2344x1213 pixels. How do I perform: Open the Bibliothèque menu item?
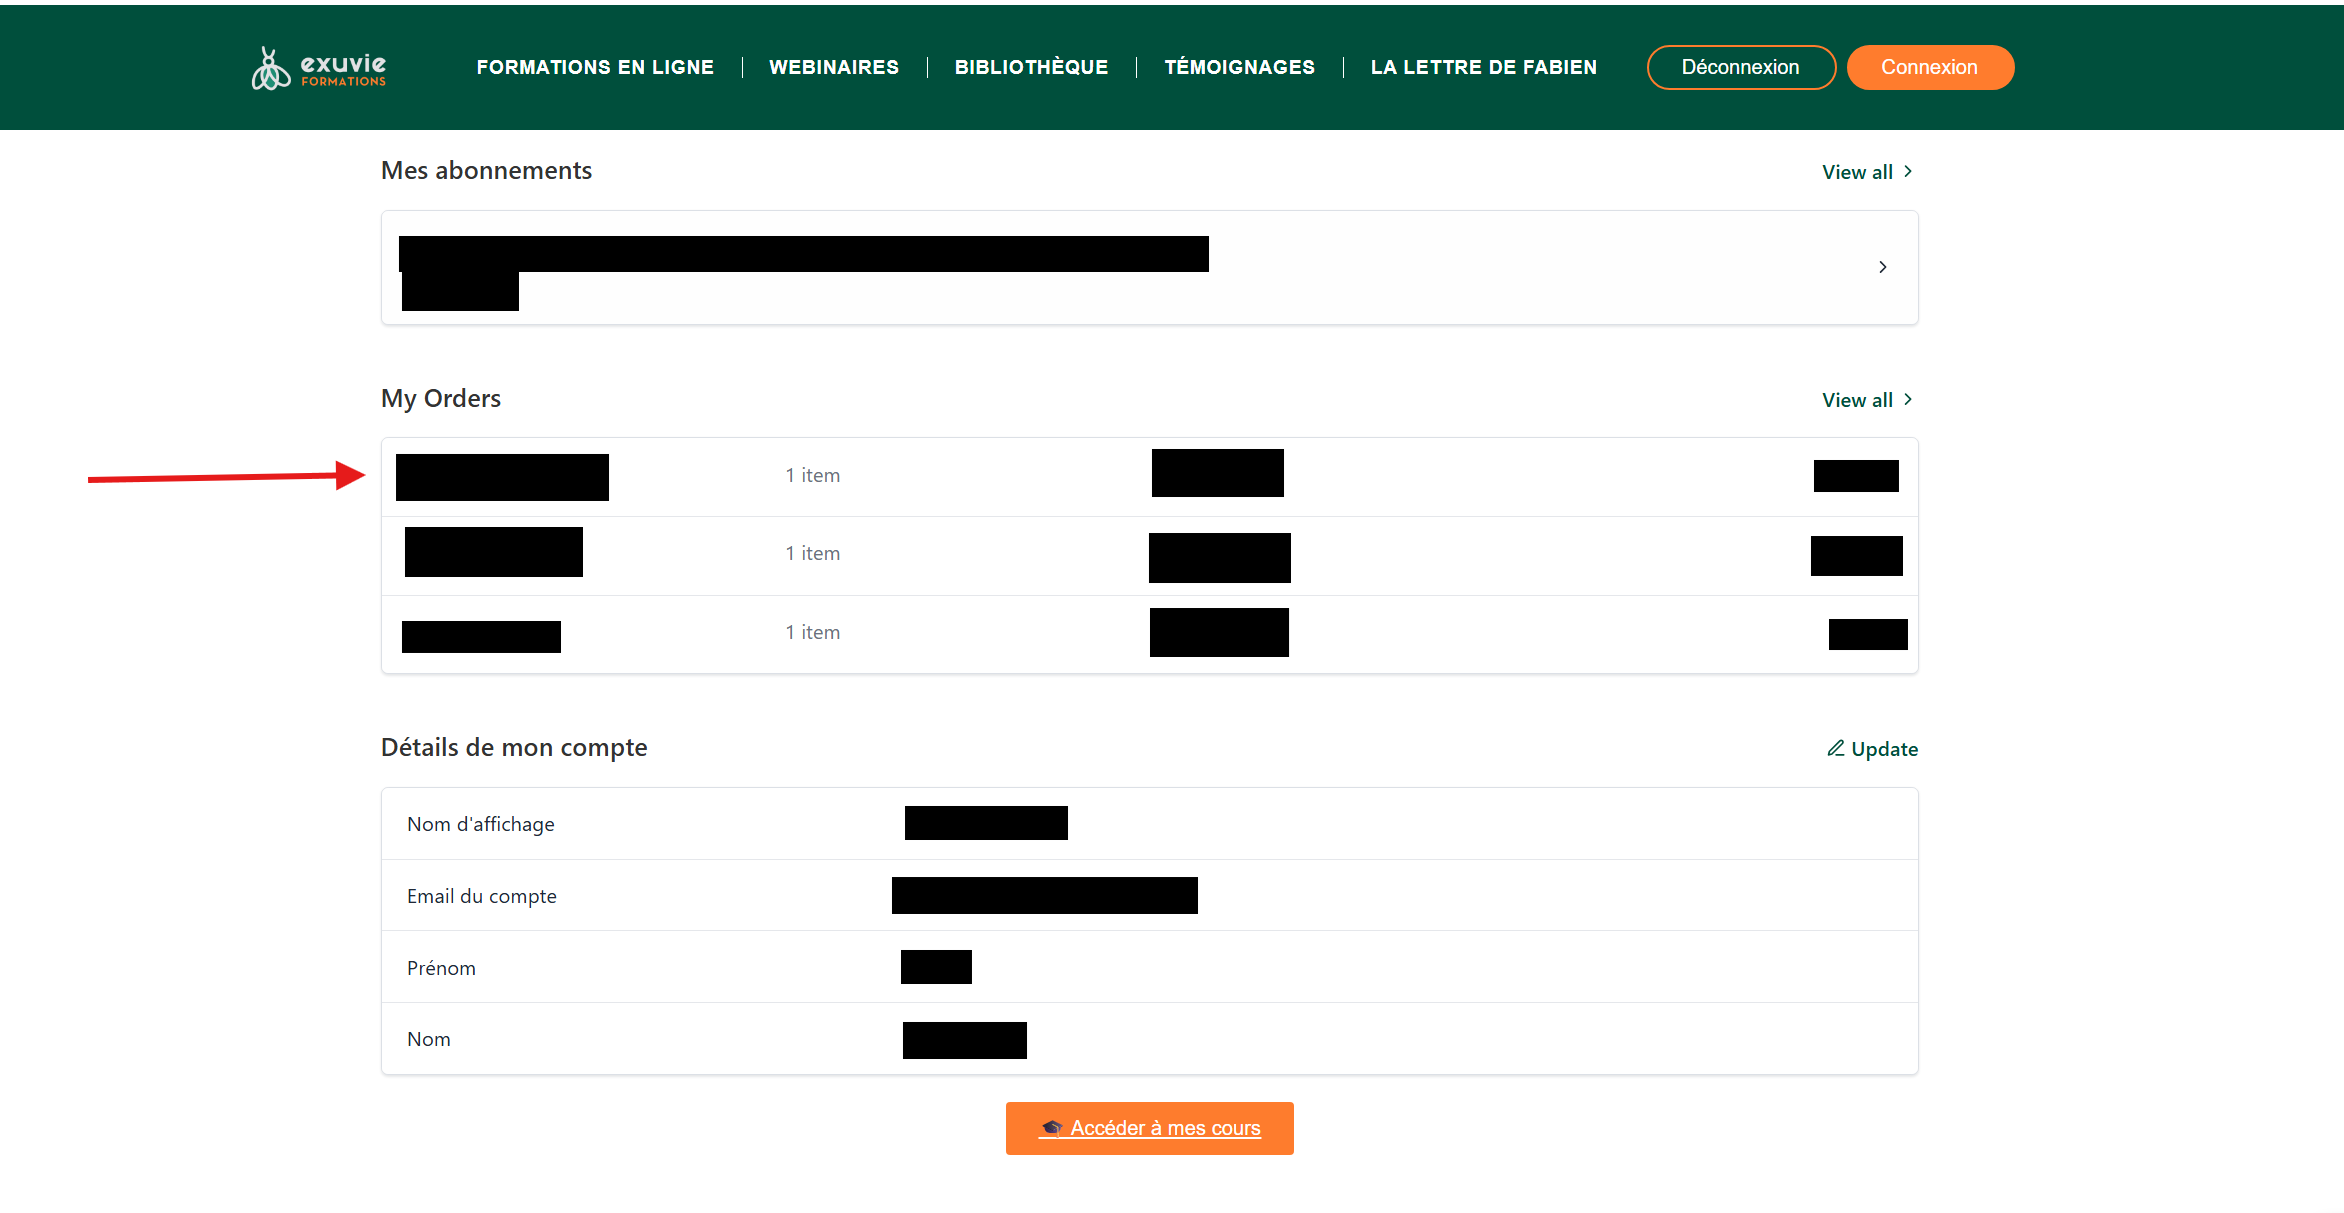pos(1031,67)
